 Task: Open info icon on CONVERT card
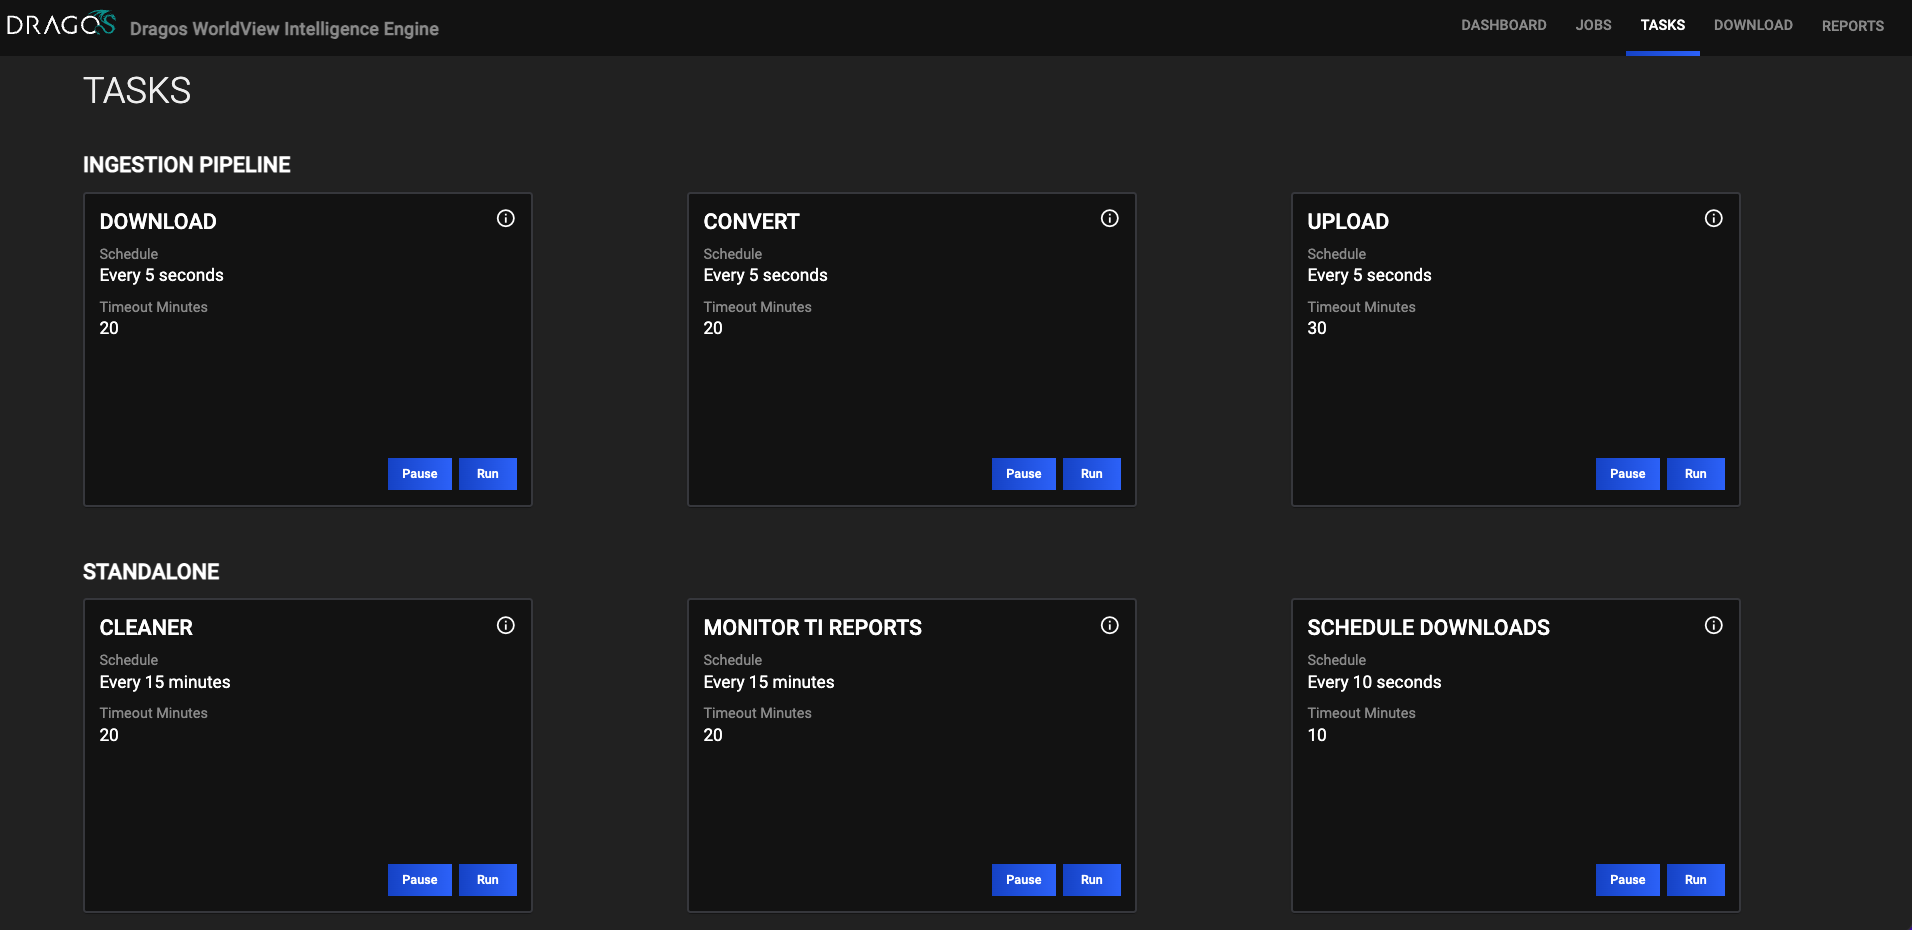(1110, 218)
